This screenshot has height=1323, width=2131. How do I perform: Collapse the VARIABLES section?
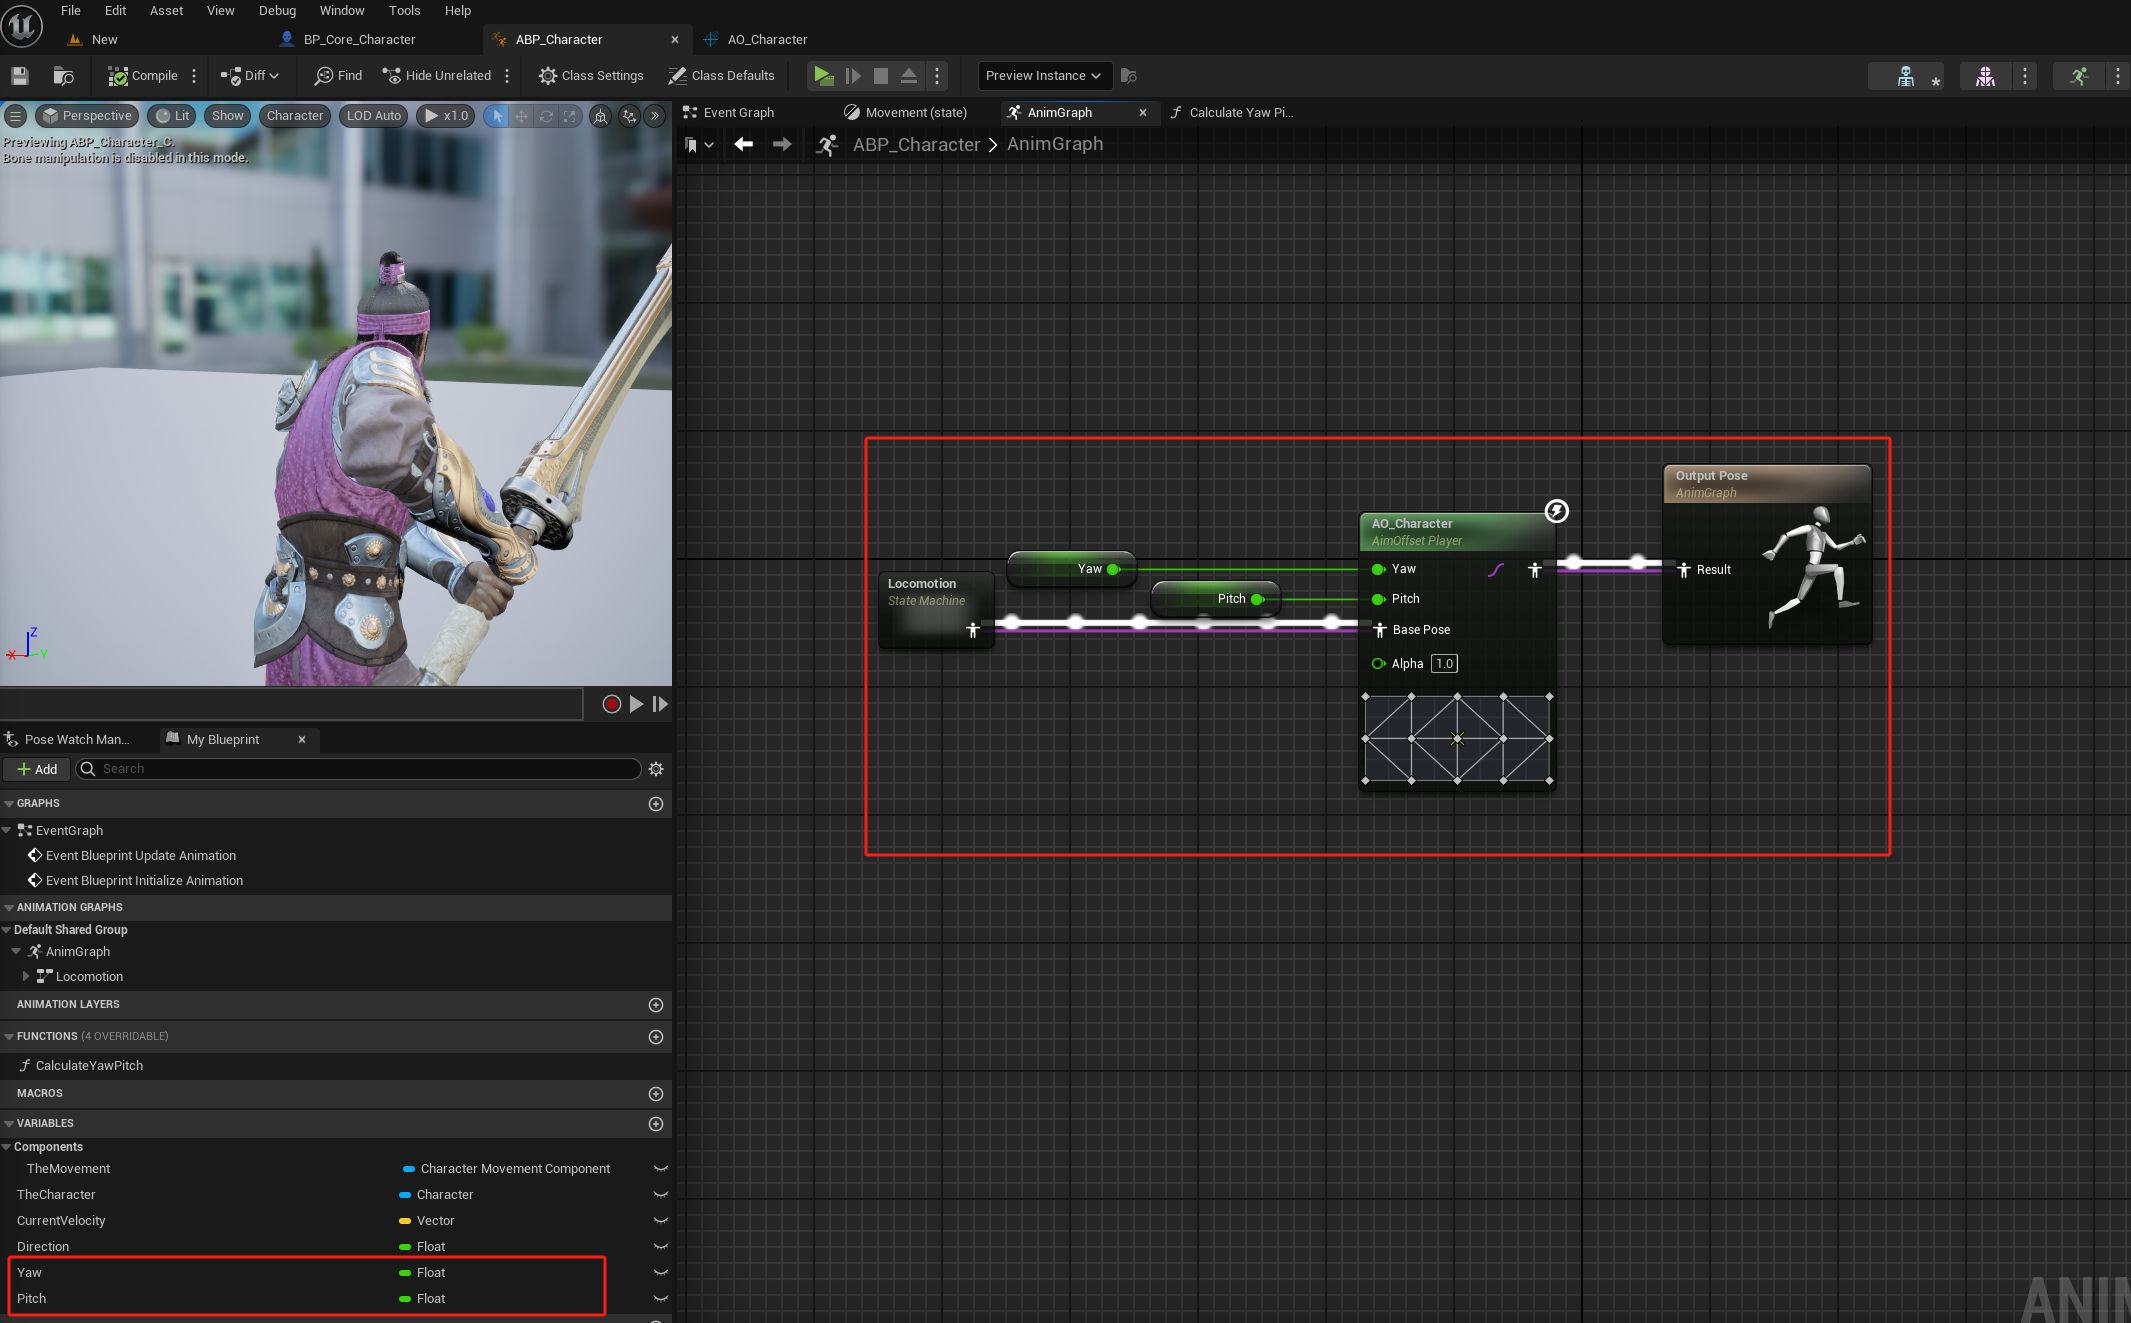click(x=9, y=1124)
